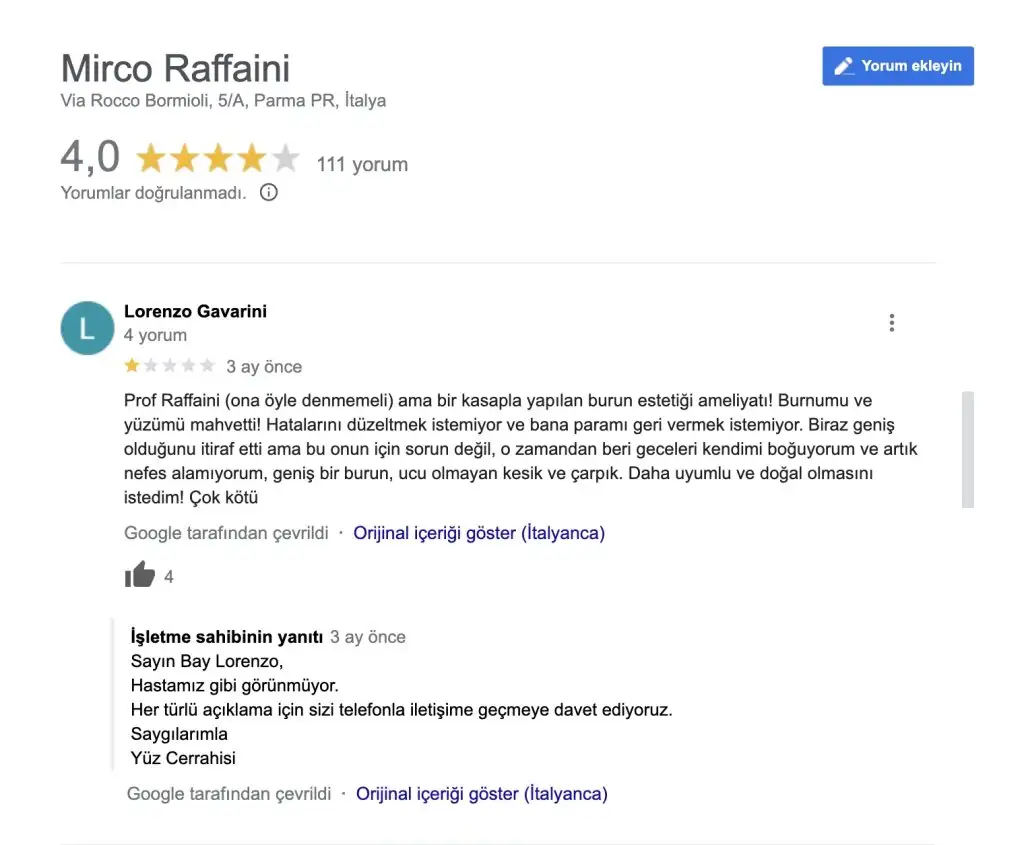Click the vertical scrollbar beside the review

click(x=967, y=450)
